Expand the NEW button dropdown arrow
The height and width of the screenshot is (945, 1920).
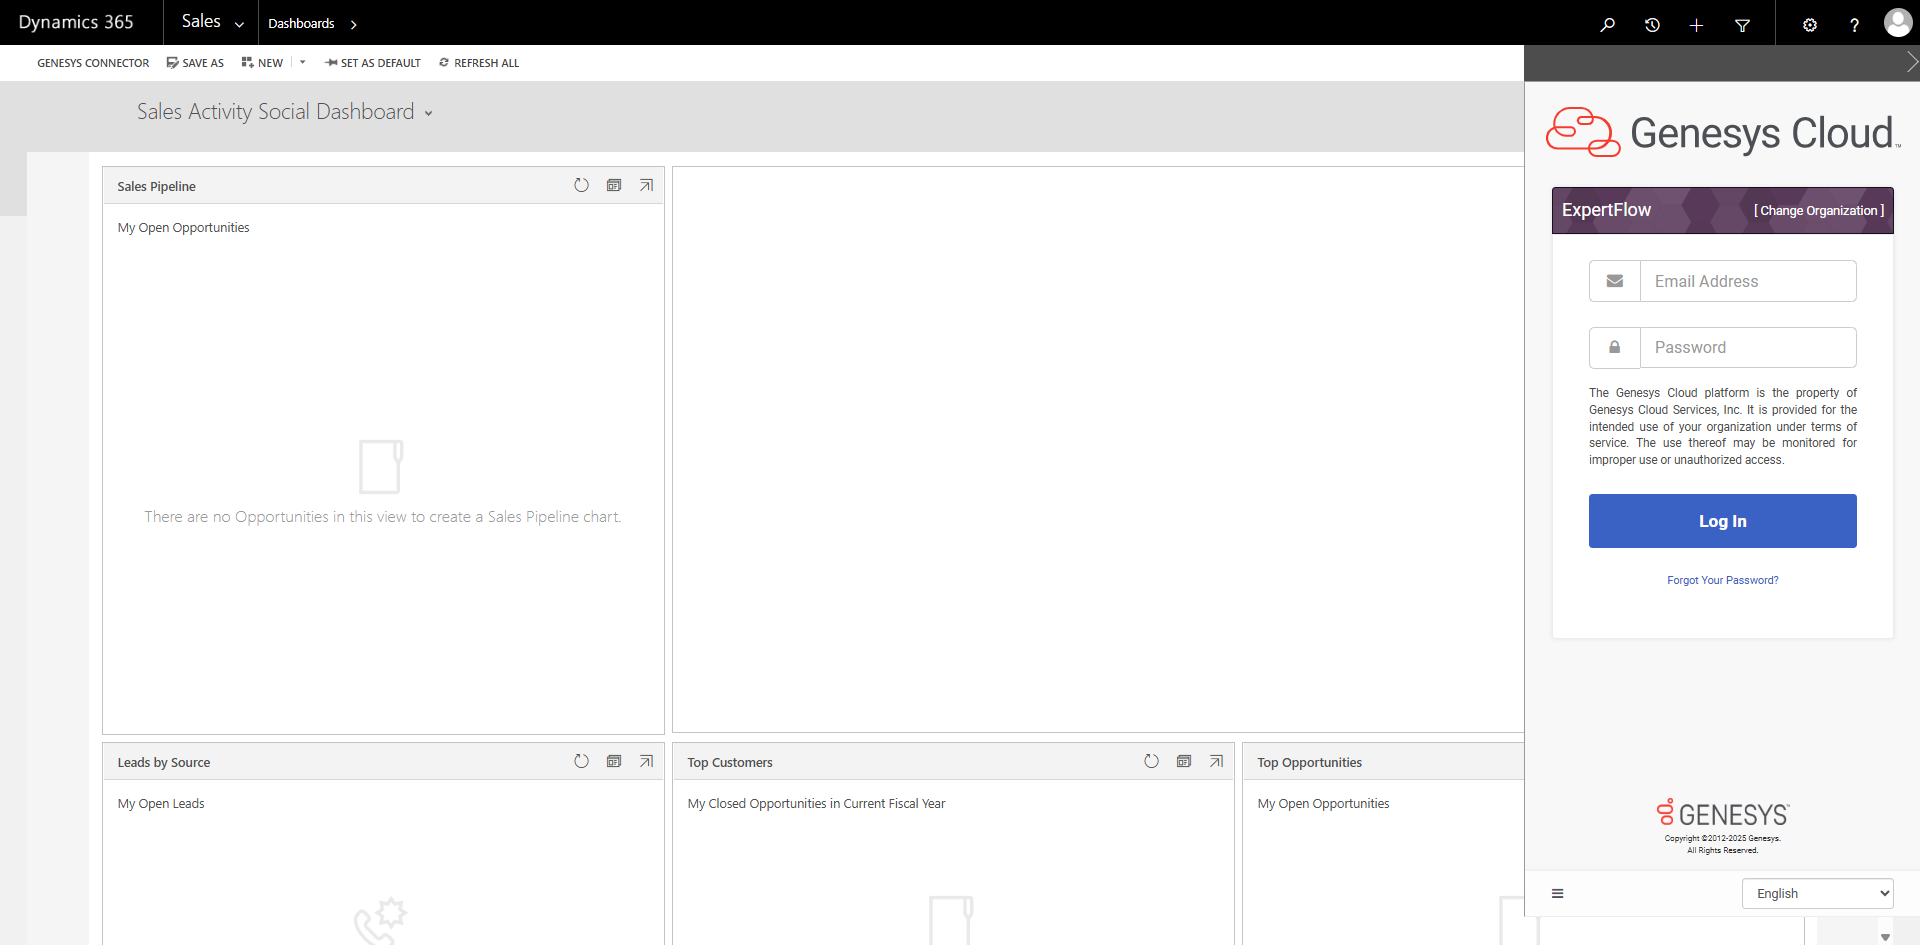coord(303,62)
